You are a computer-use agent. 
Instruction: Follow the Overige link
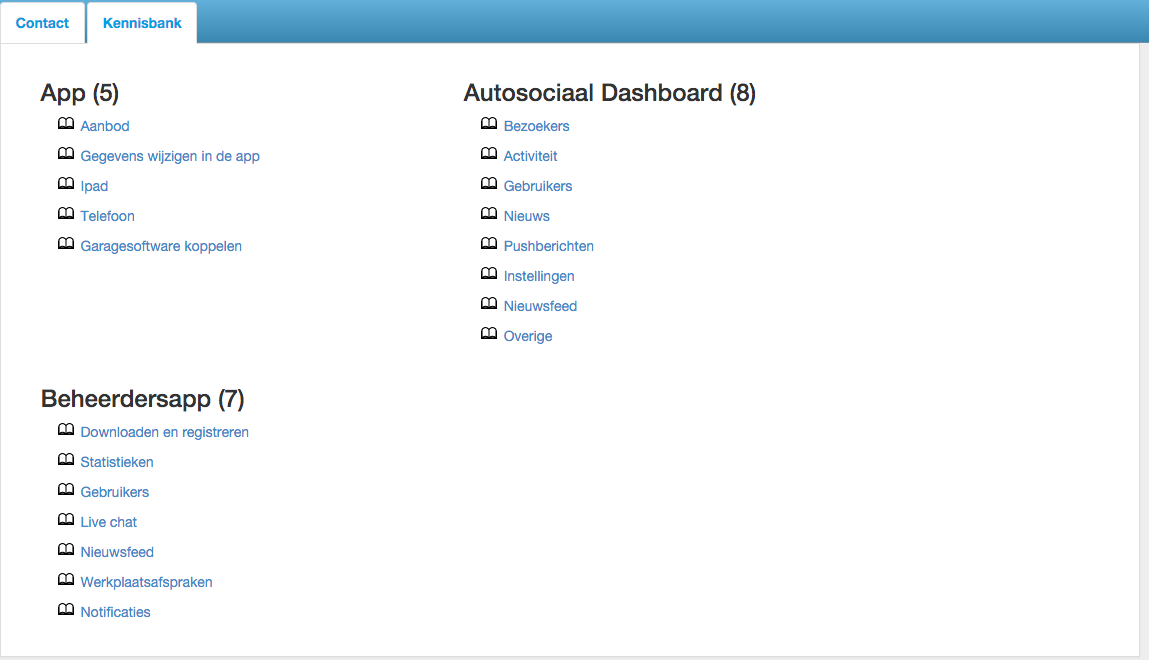click(x=528, y=336)
